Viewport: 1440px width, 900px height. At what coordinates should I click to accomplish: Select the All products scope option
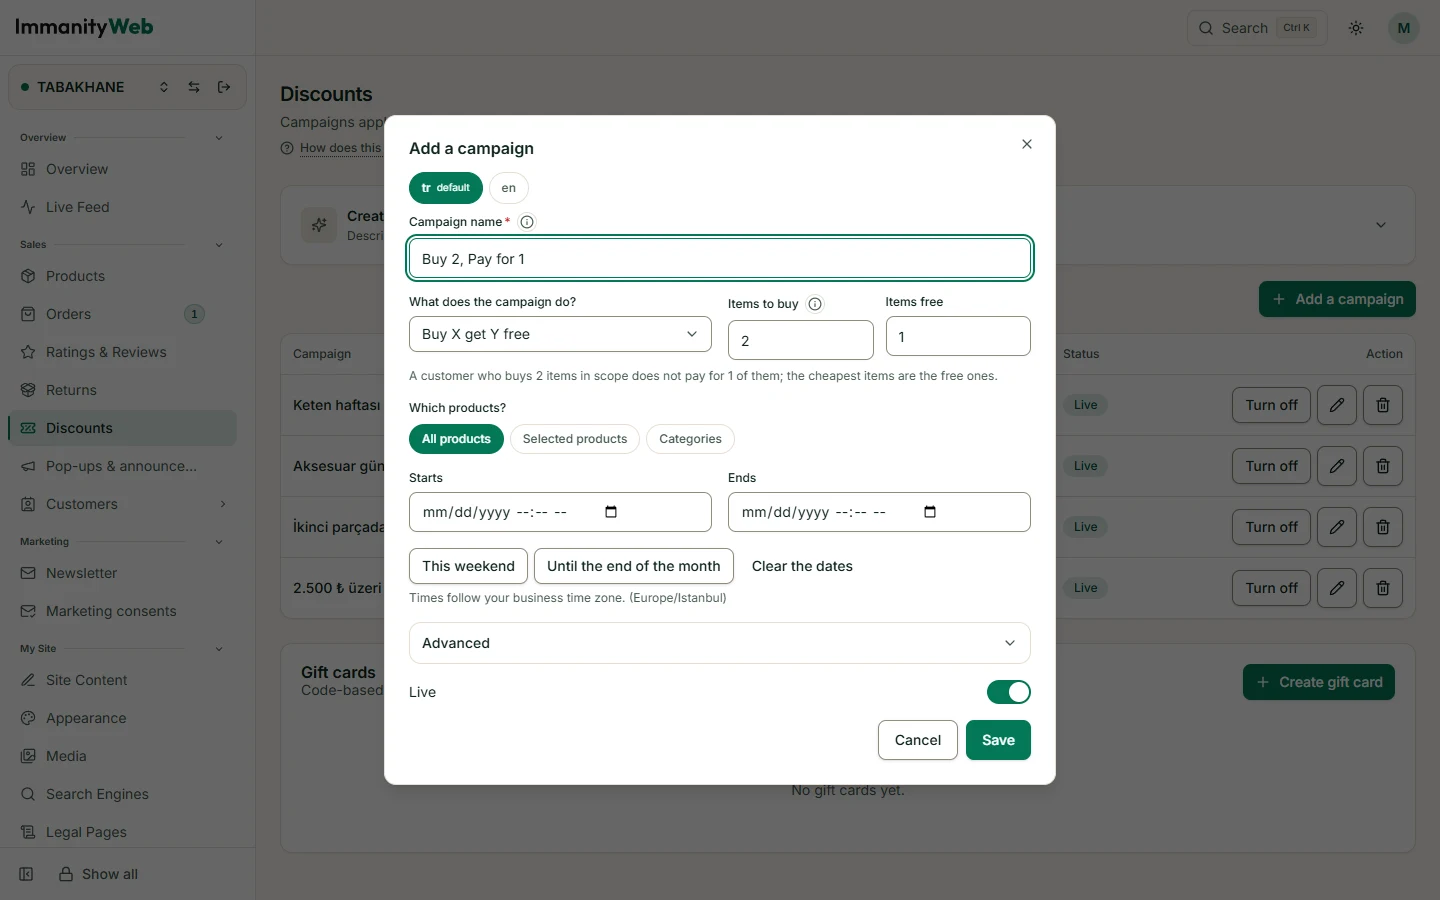[456, 439]
